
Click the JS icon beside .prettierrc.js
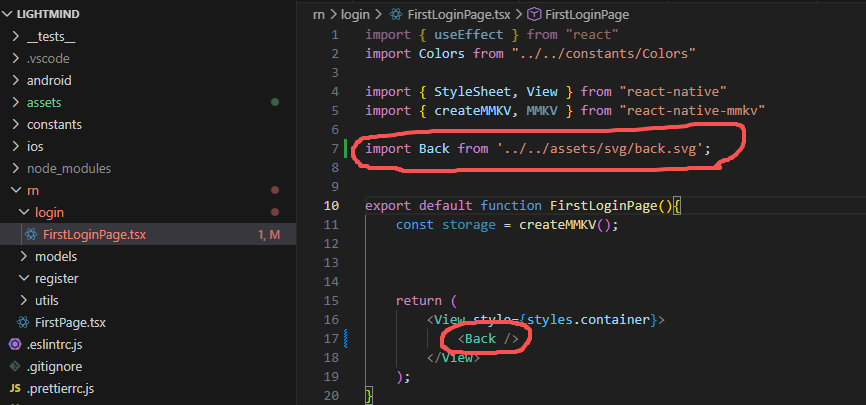coord(15,388)
